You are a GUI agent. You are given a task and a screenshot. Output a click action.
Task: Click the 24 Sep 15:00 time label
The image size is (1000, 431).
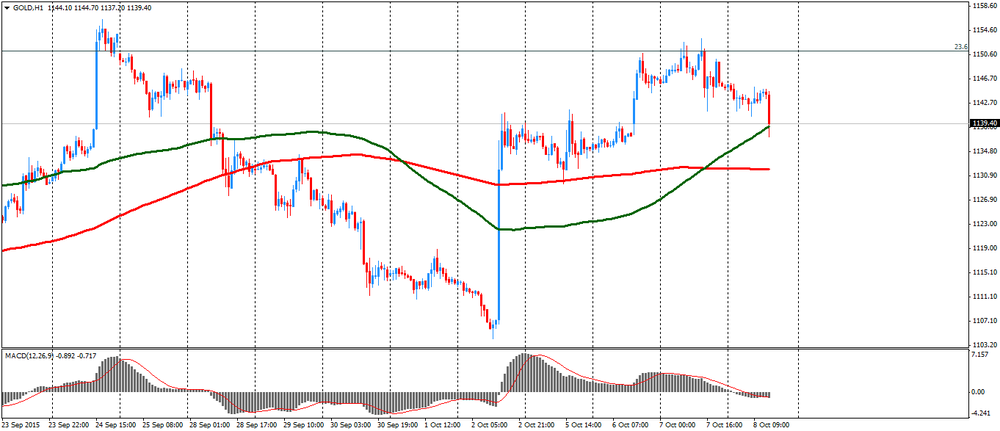(x=117, y=423)
